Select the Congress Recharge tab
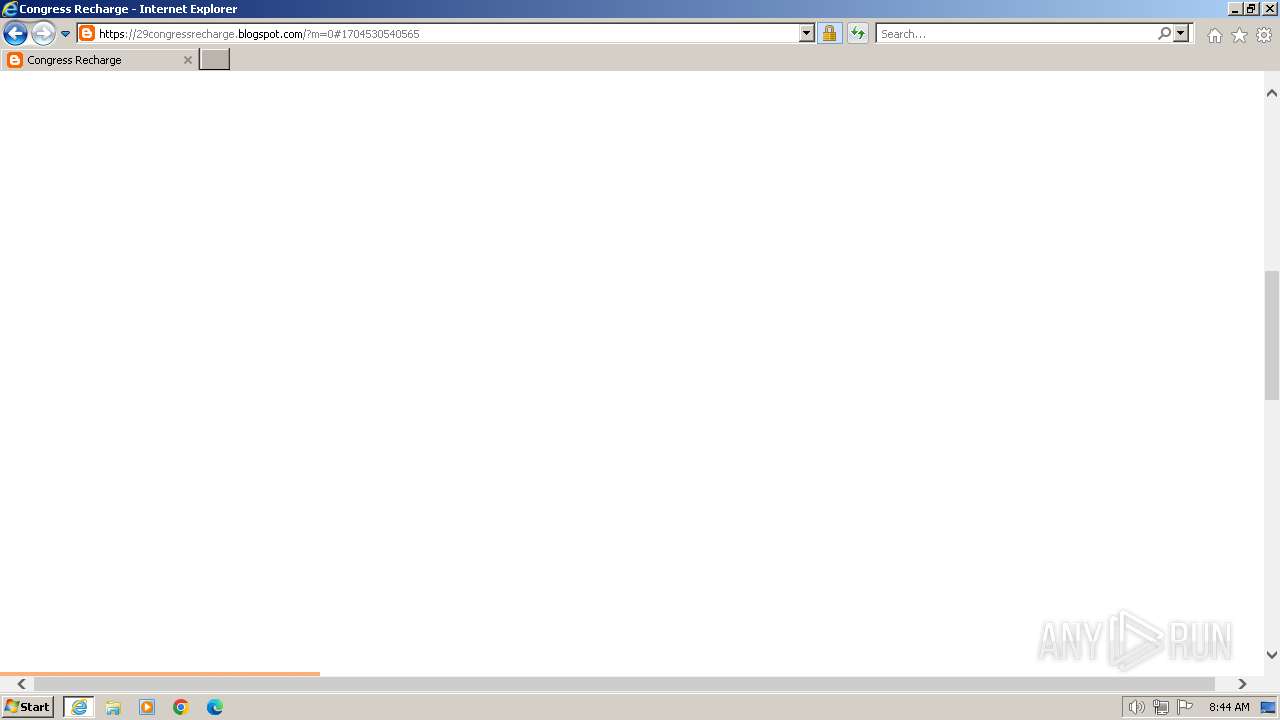This screenshot has height=720, width=1280. point(99,60)
